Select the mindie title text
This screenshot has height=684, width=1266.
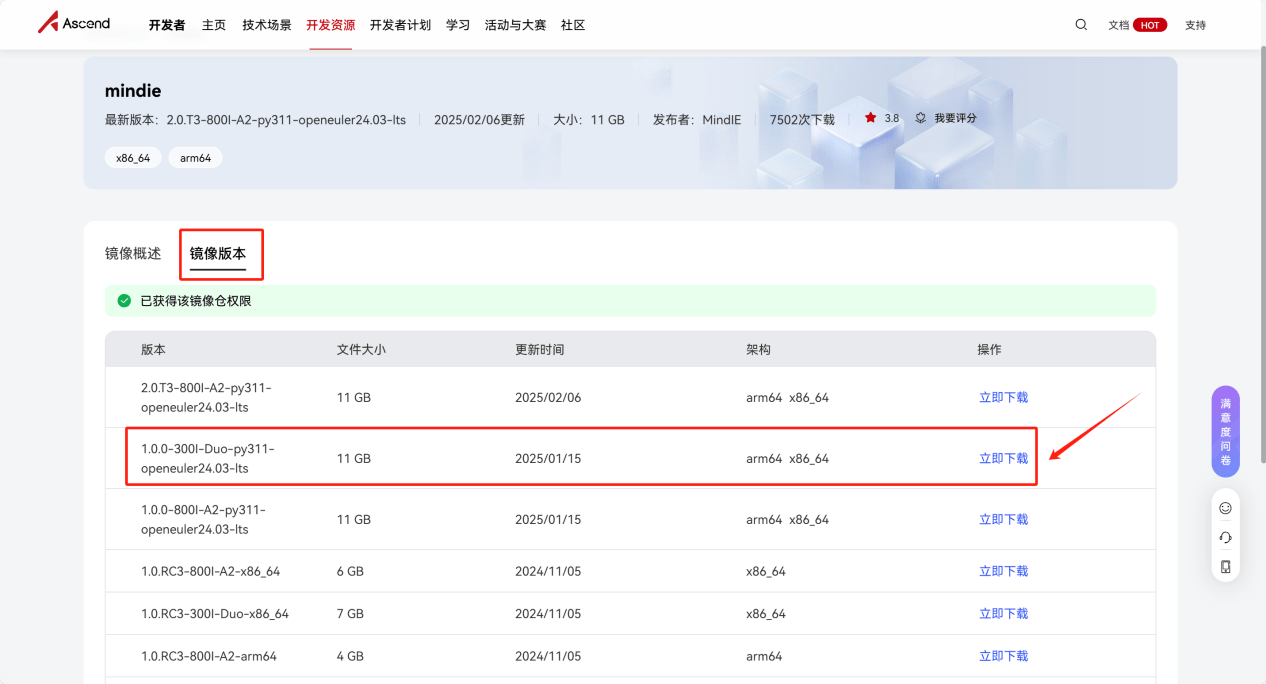[133, 91]
